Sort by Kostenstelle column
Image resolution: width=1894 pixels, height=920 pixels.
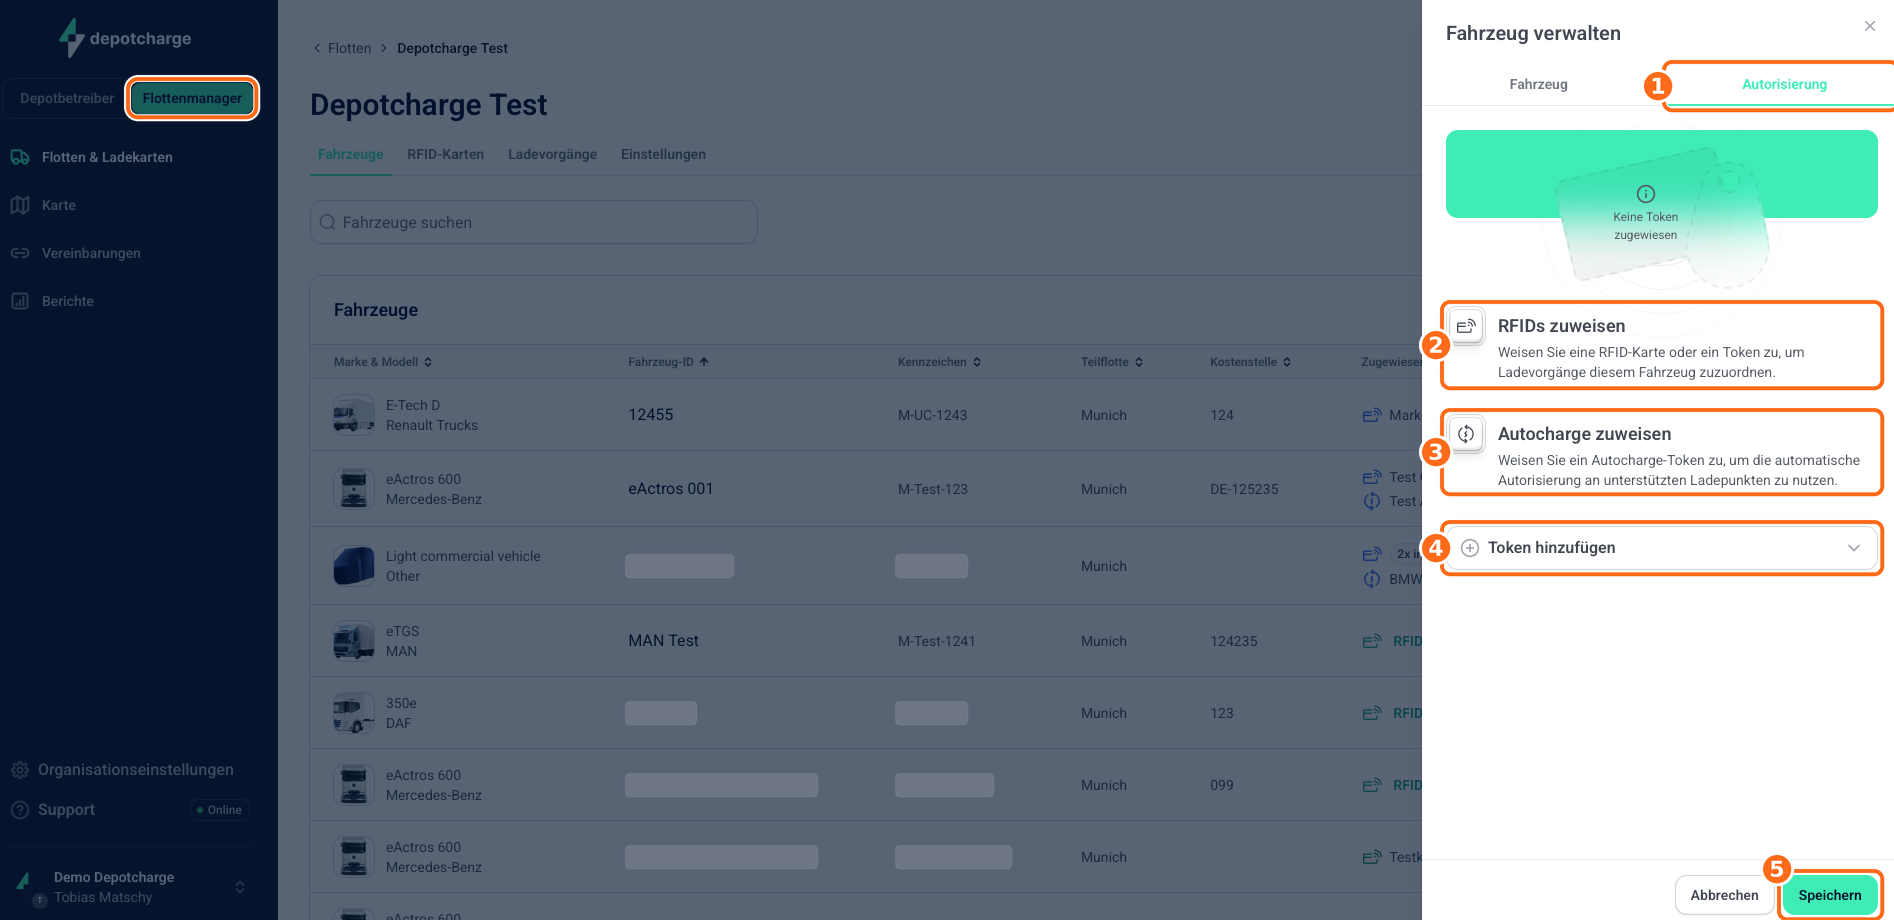[x=1251, y=362]
